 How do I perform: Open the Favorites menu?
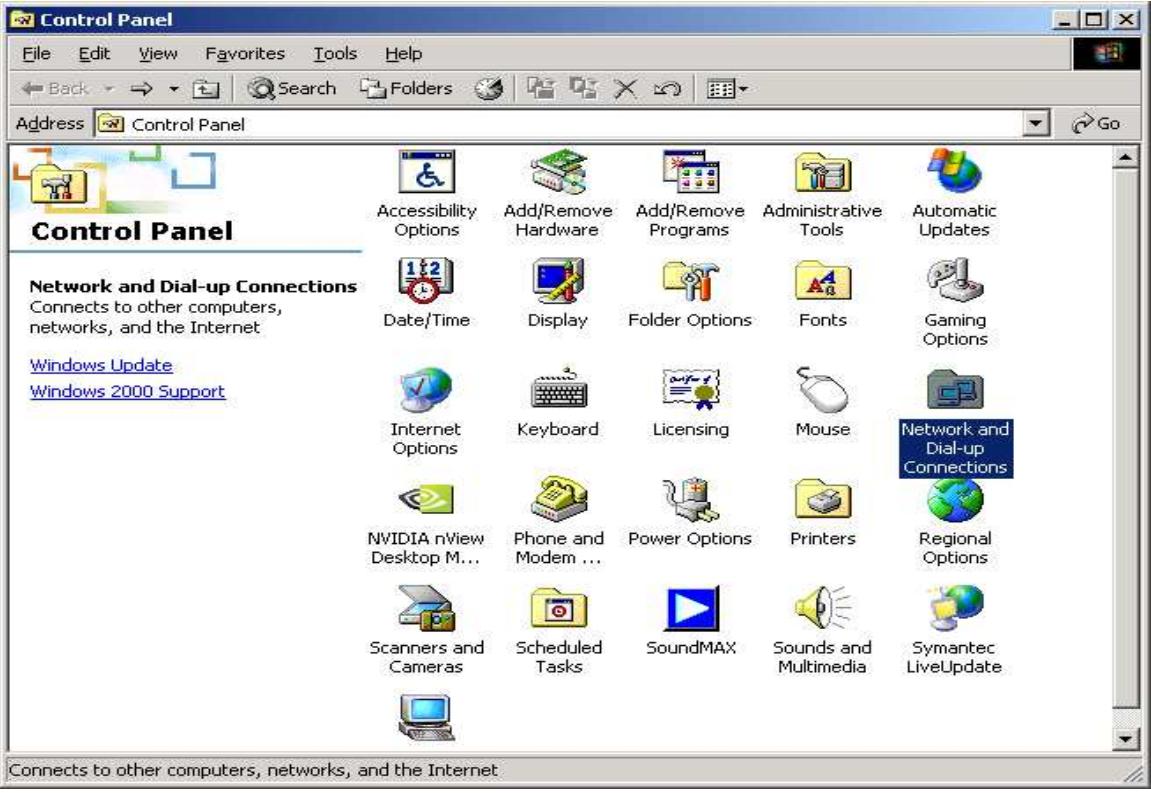[x=244, y=54]
